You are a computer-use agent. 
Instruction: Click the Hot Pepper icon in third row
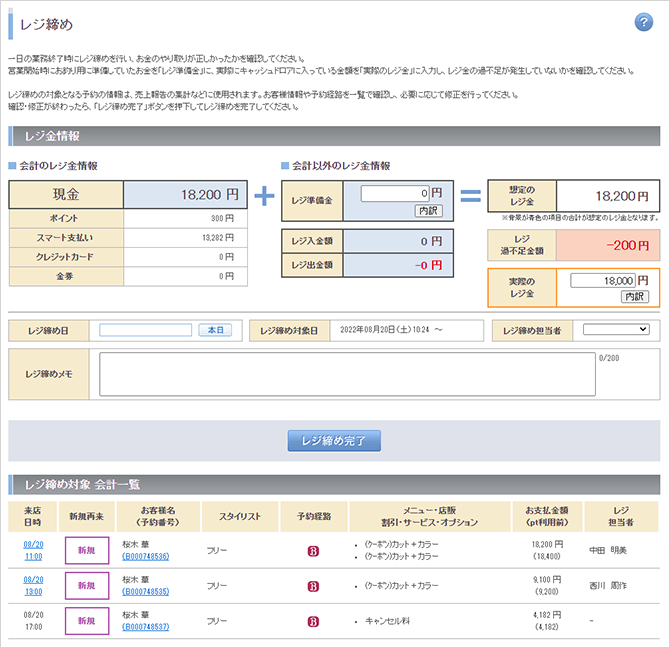(313, 621)
